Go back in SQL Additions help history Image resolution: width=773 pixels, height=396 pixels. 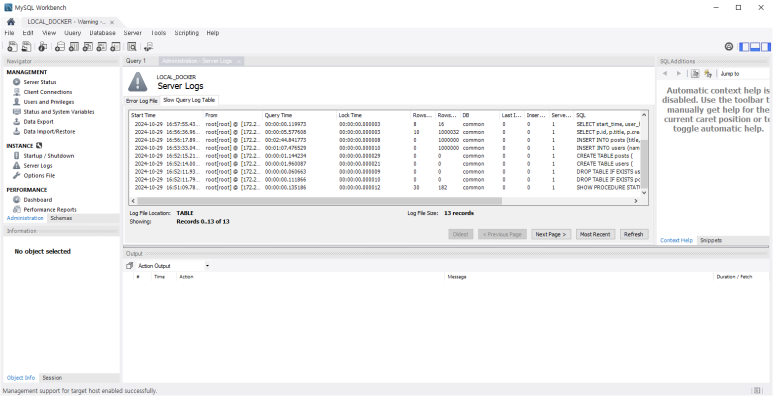pyautogui.click(x=665, y=73)
